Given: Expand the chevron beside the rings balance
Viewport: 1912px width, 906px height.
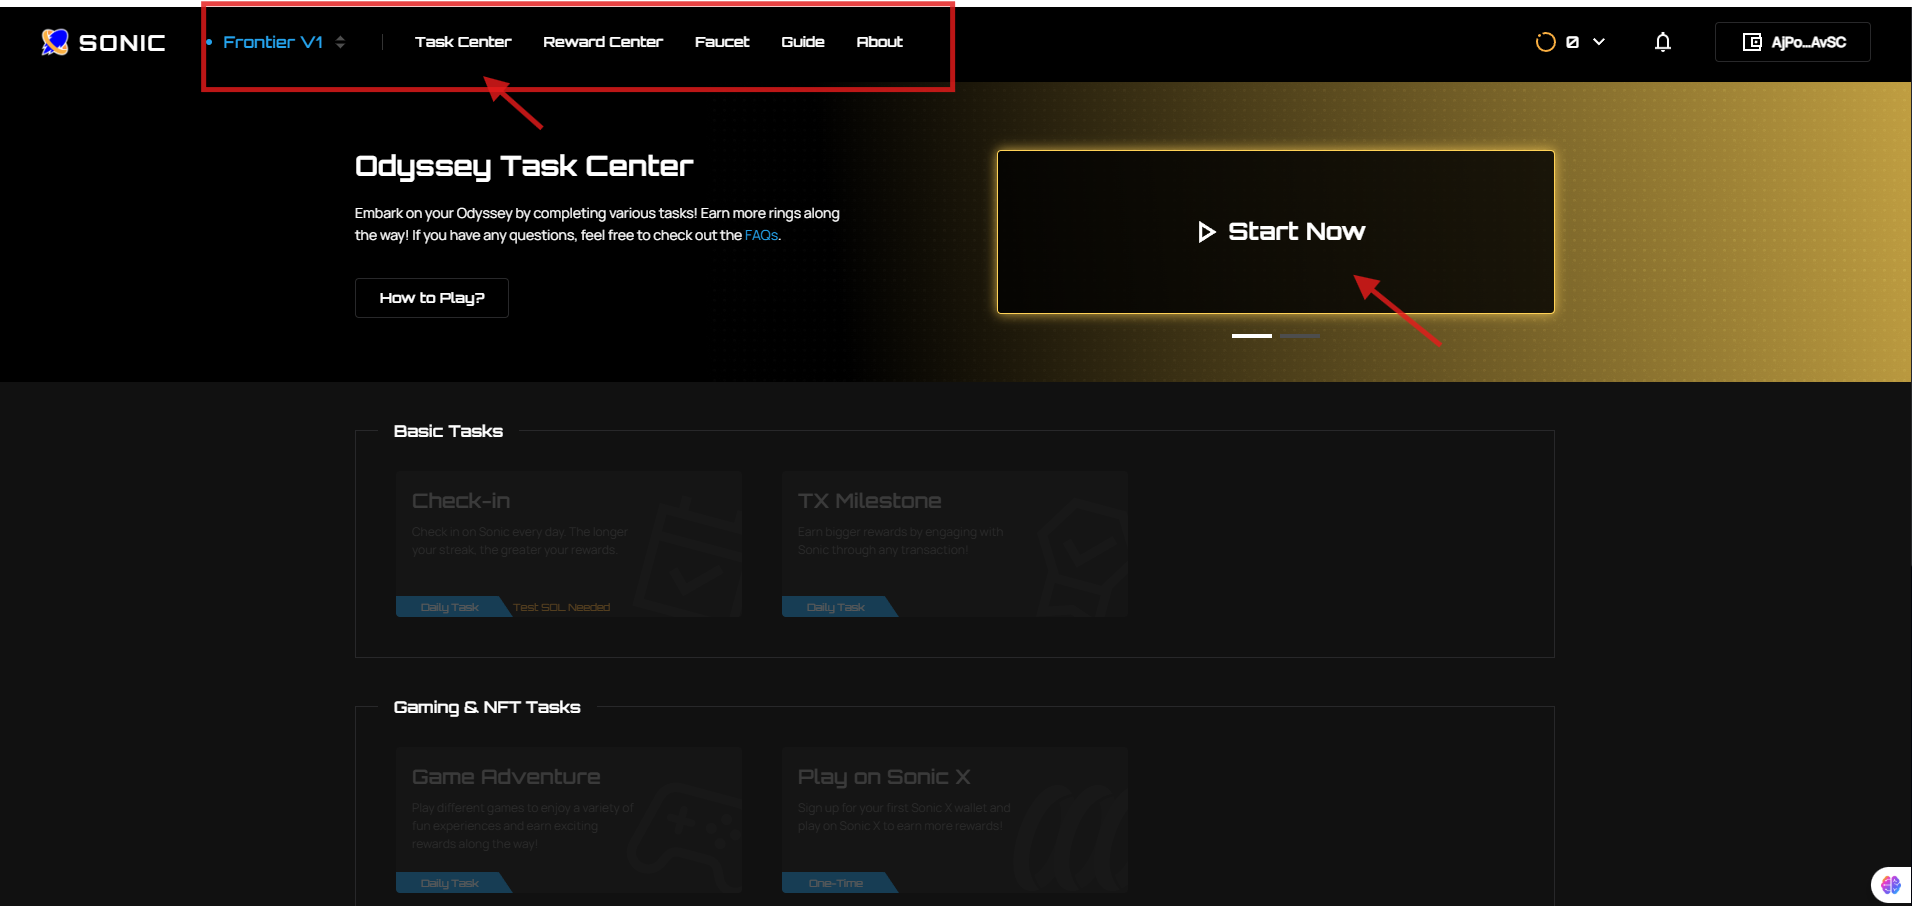Looking at the screenshot, I should point(1599,42).
